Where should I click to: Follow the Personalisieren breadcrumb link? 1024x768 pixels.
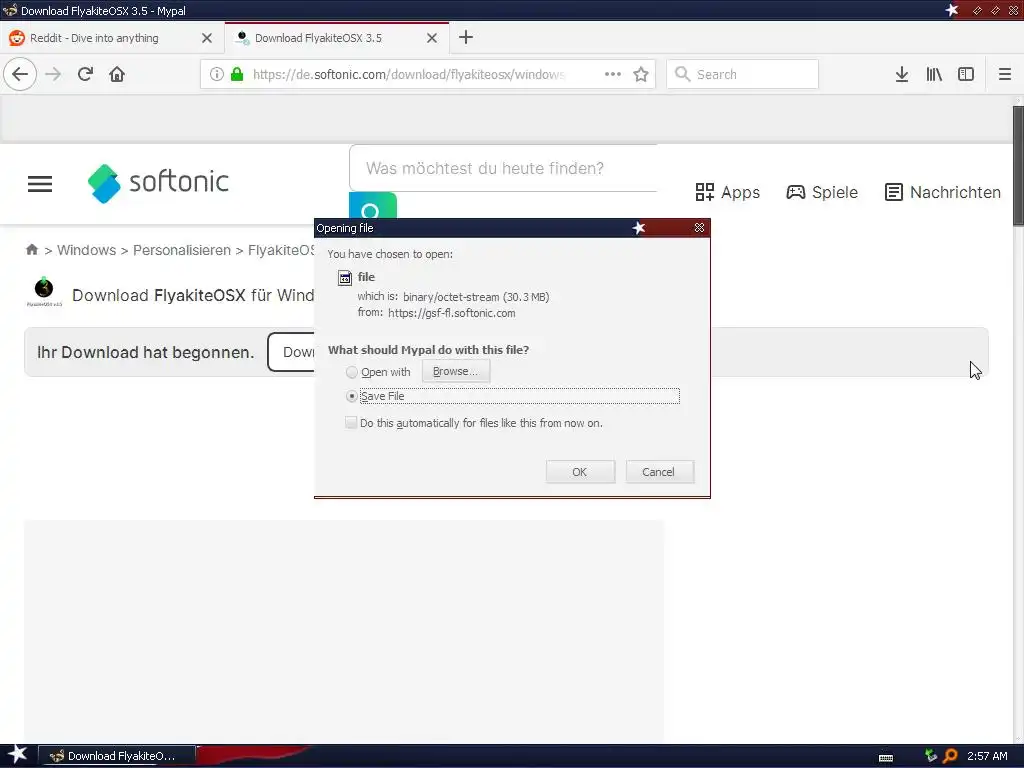[182, 250]
